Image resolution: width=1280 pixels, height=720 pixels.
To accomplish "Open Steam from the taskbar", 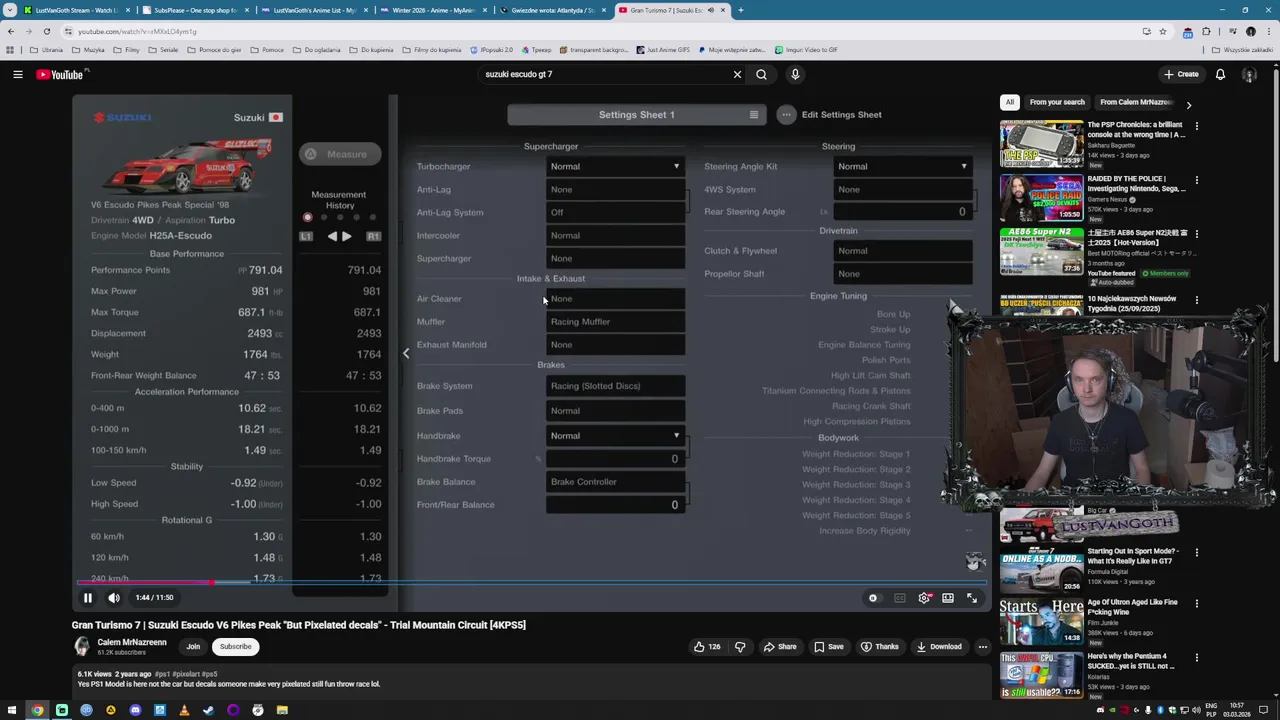I will [208, 710].
